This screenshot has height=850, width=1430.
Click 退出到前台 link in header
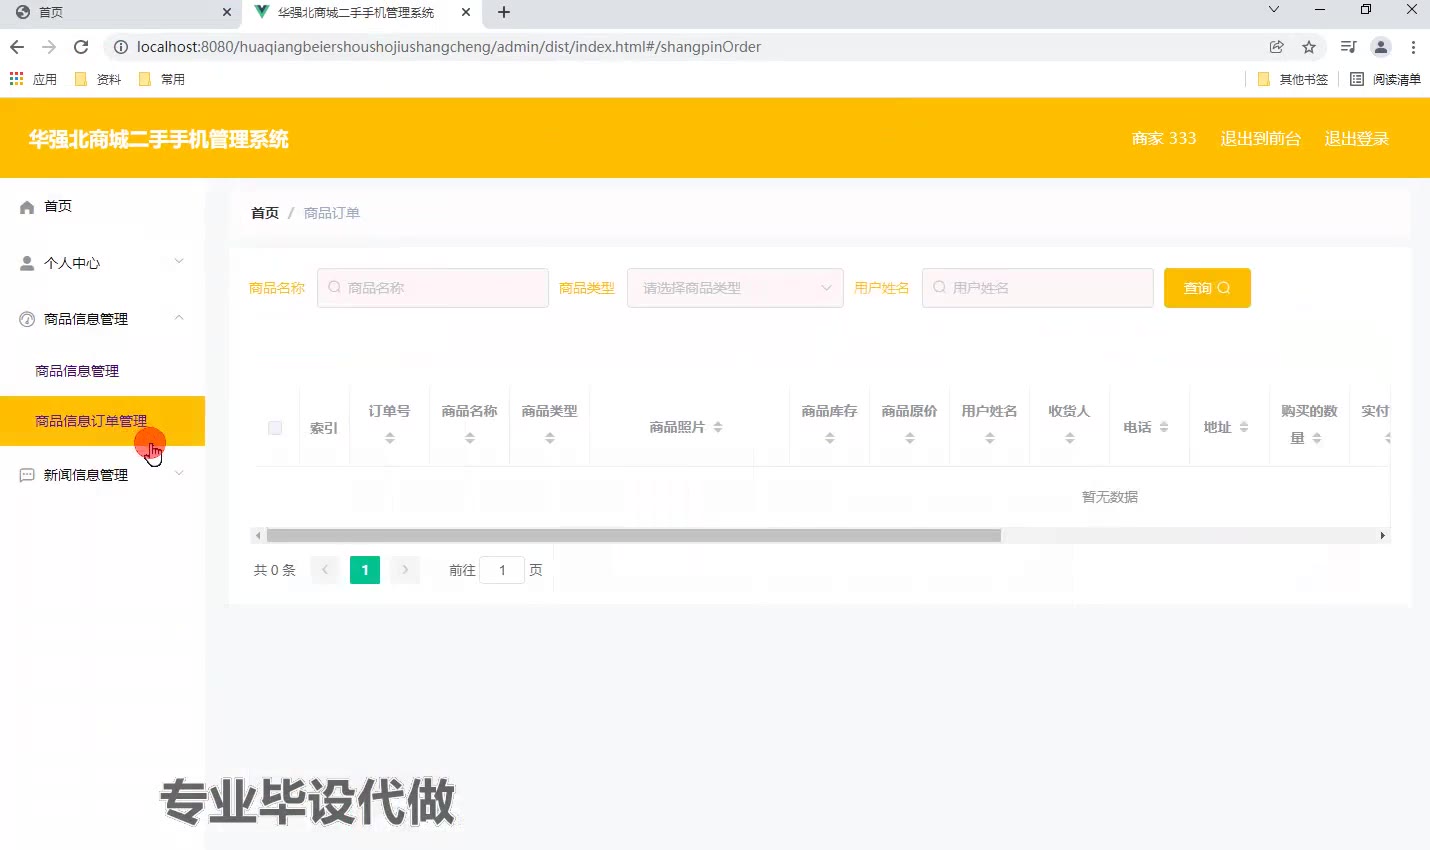pos(1260,139)
